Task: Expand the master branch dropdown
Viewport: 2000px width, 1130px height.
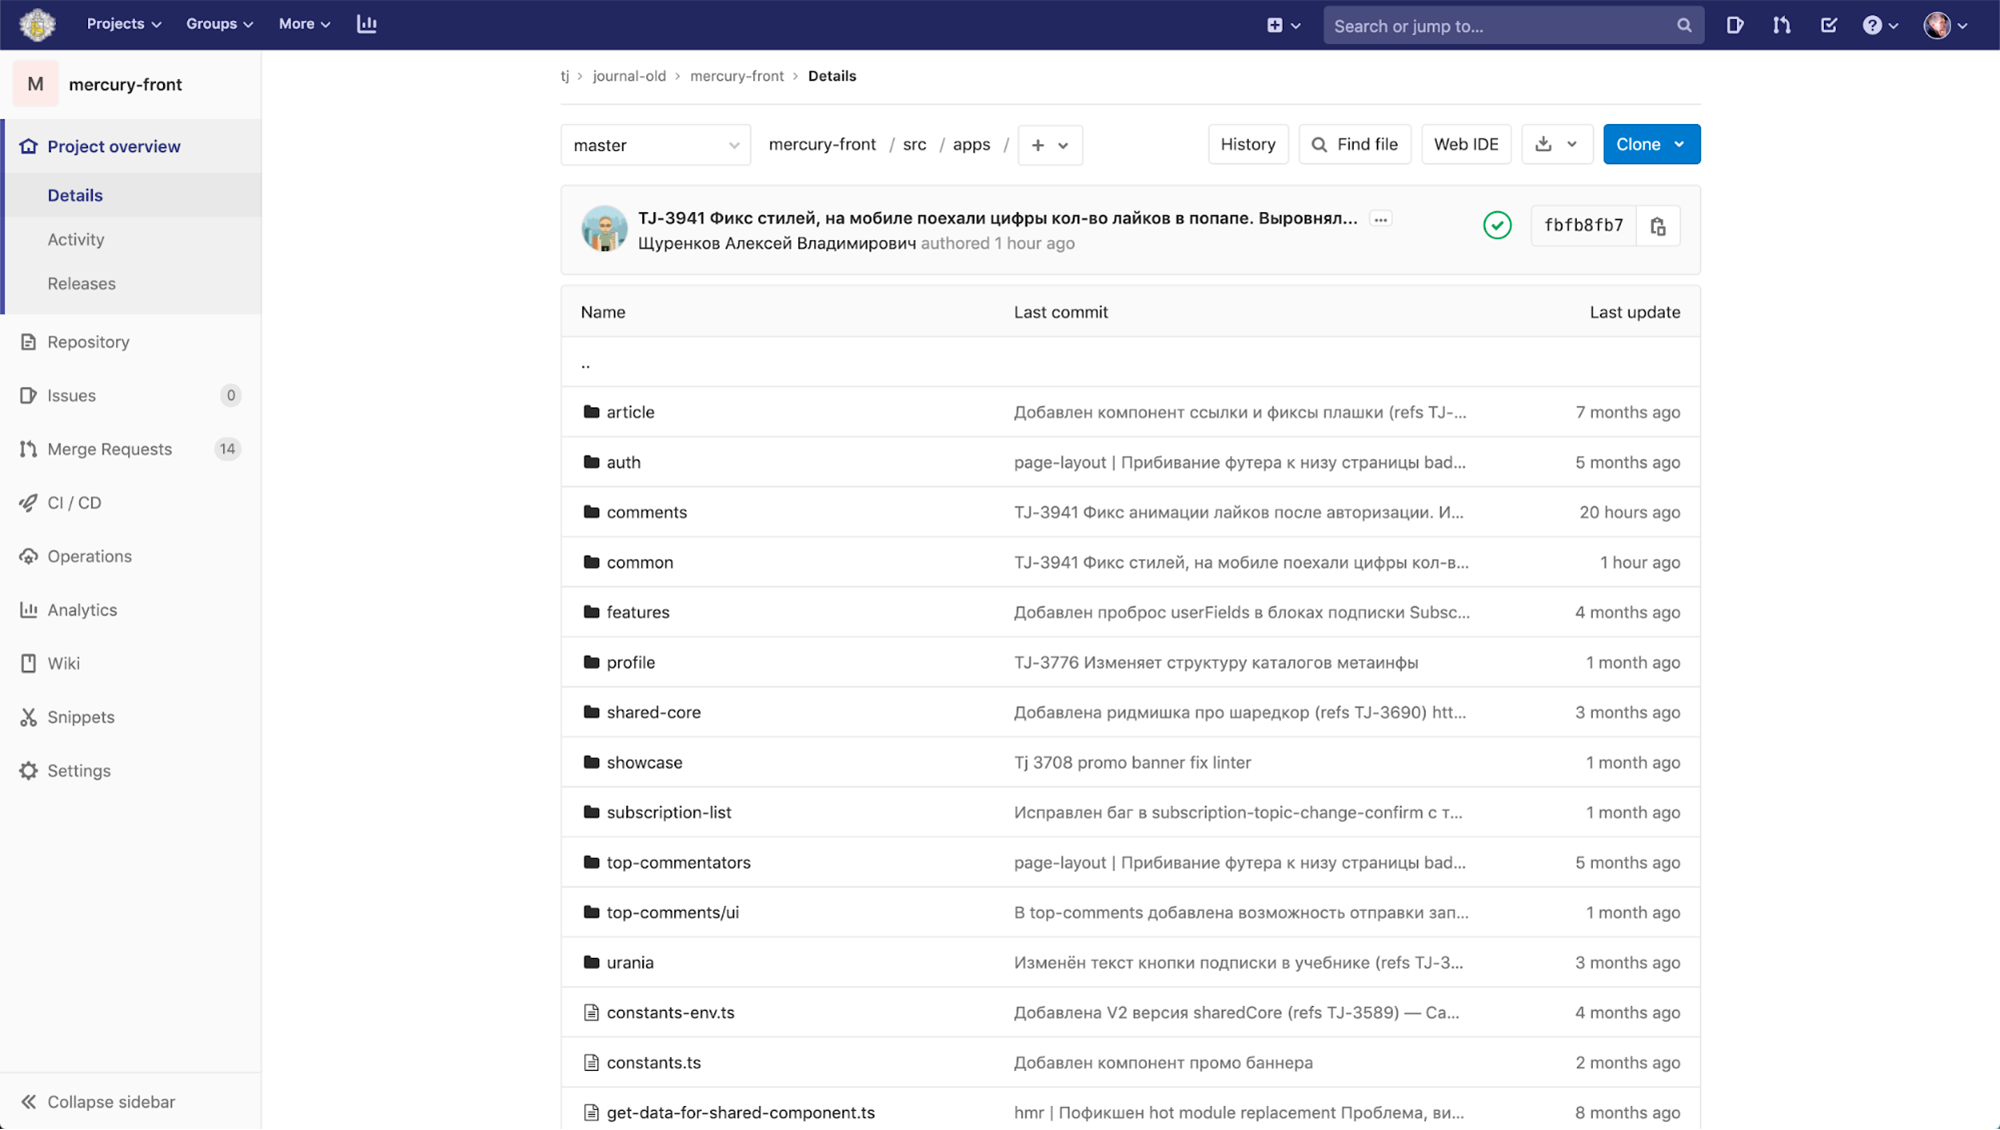Action: [x=655, y=143]
